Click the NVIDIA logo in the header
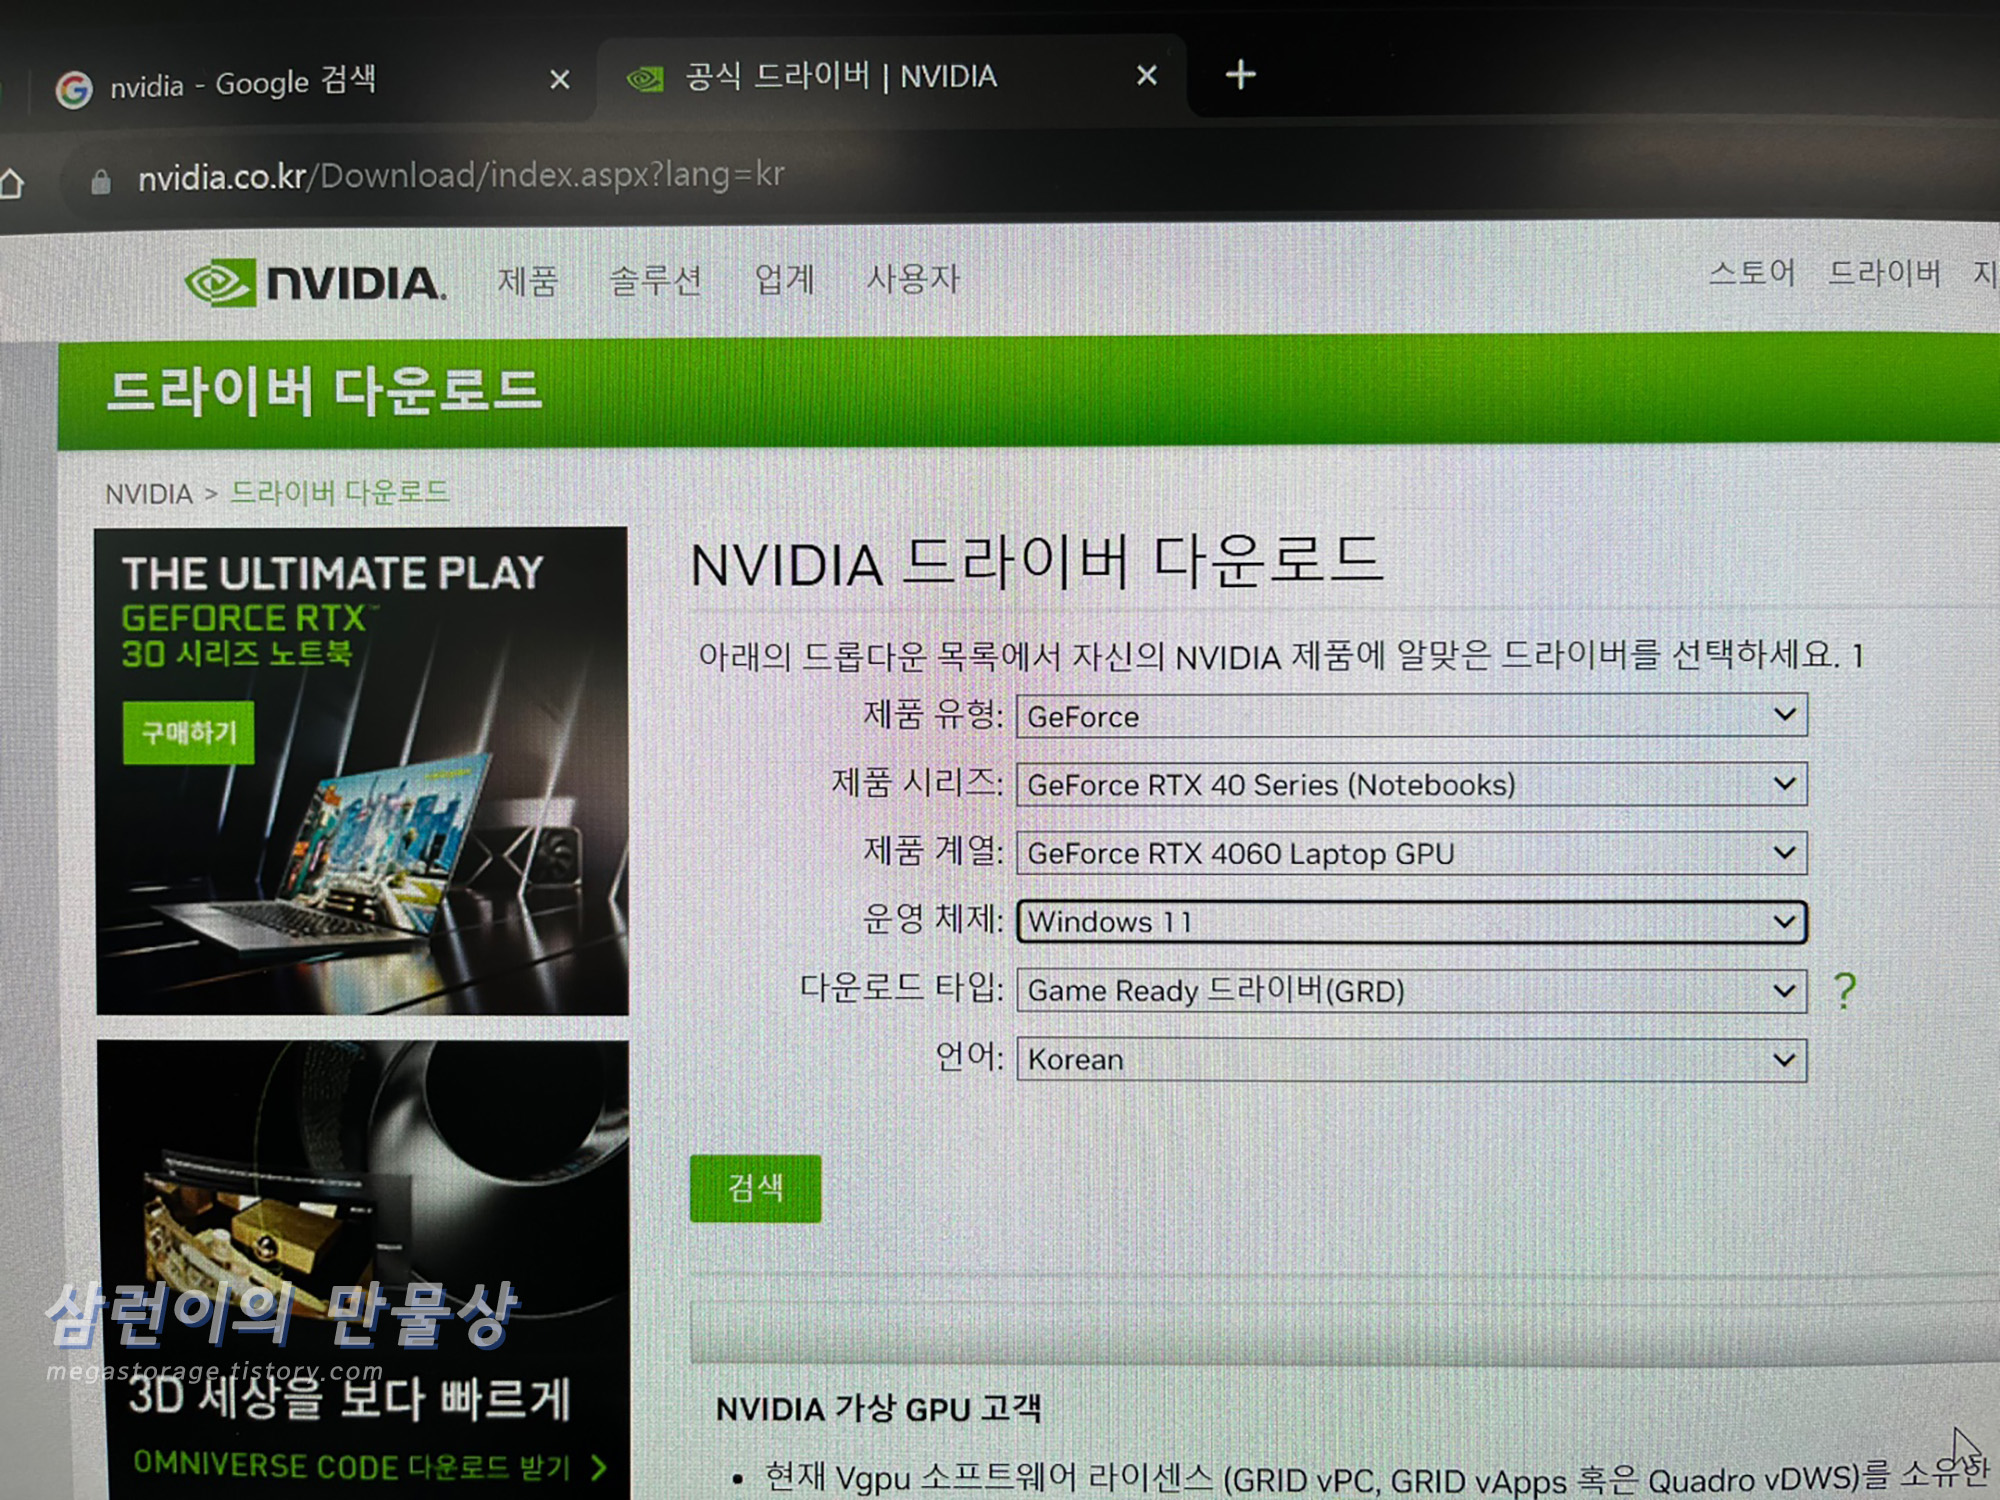 click(x=315, y=283)
